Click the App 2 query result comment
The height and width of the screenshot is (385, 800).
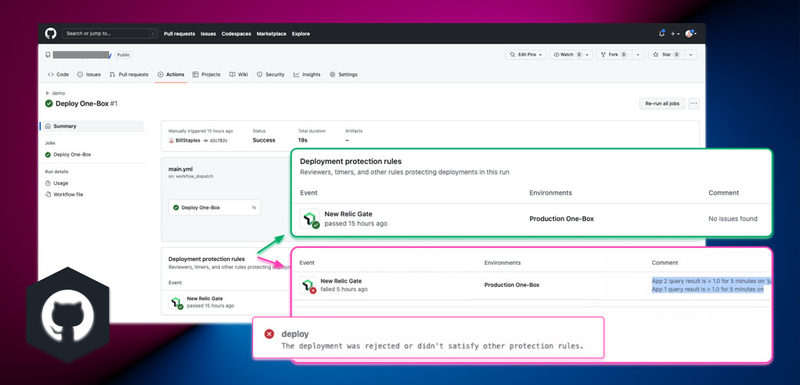(711, 281)
